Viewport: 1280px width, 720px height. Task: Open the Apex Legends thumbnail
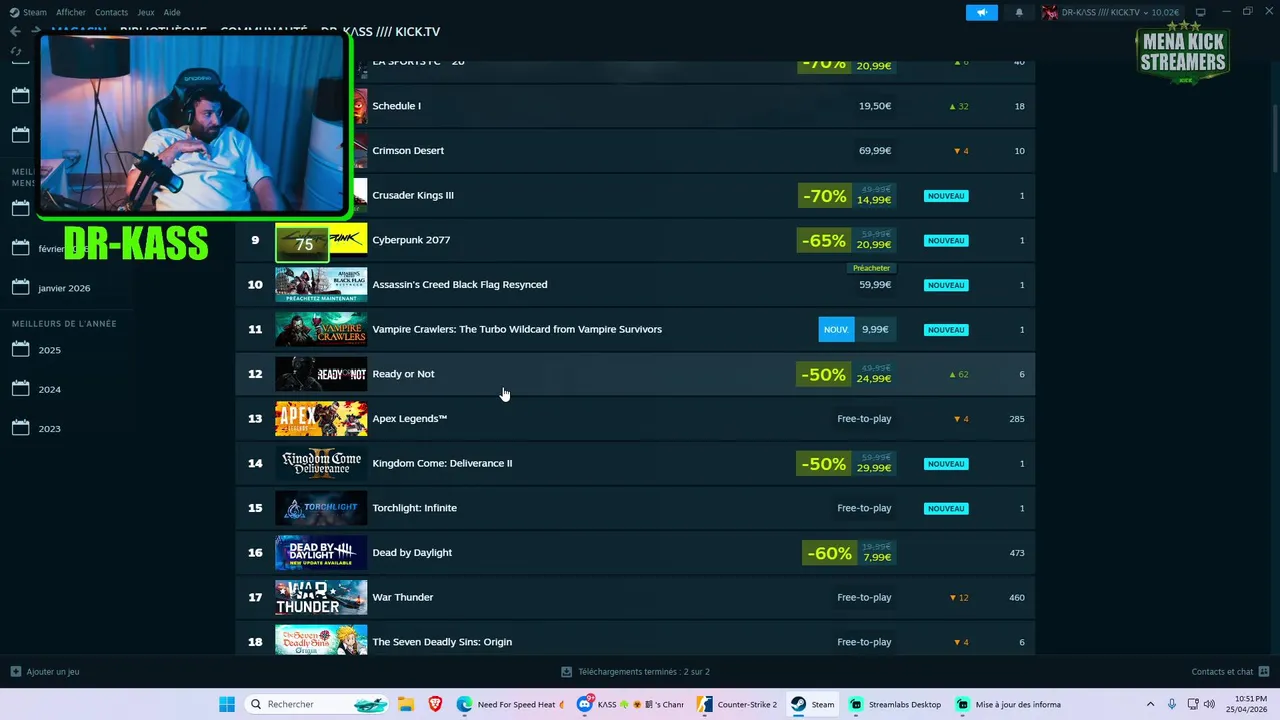(x=321, y=419)
